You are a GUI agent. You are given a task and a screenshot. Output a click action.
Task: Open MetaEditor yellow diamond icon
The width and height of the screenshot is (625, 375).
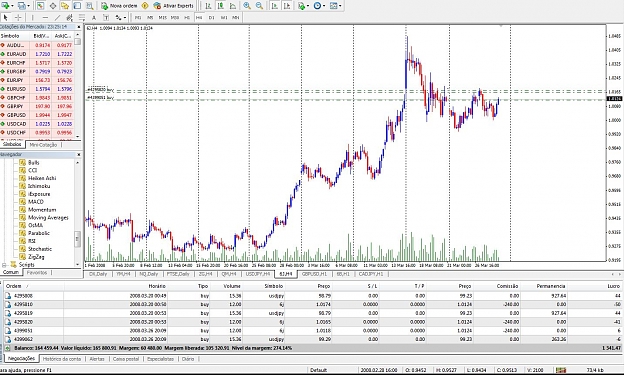(x=145, y=6)
